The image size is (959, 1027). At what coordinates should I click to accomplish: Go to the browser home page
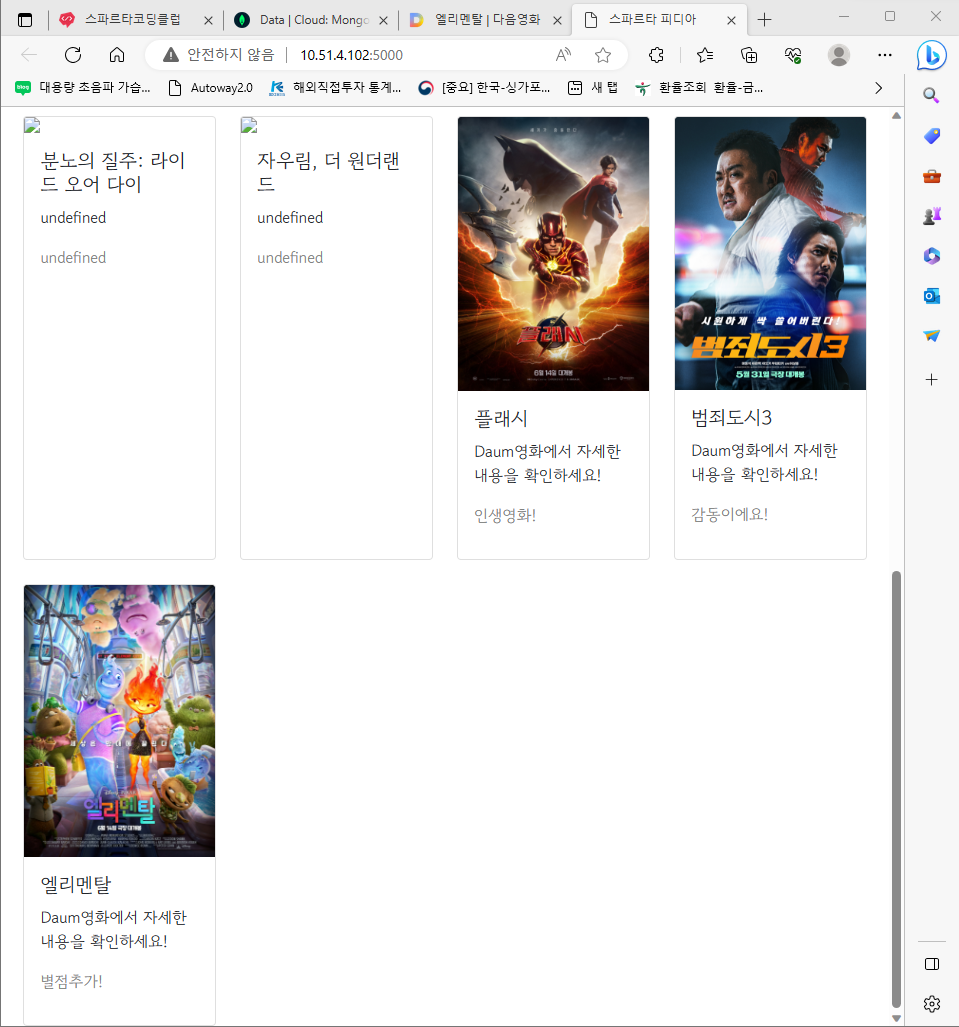point(117,55)
